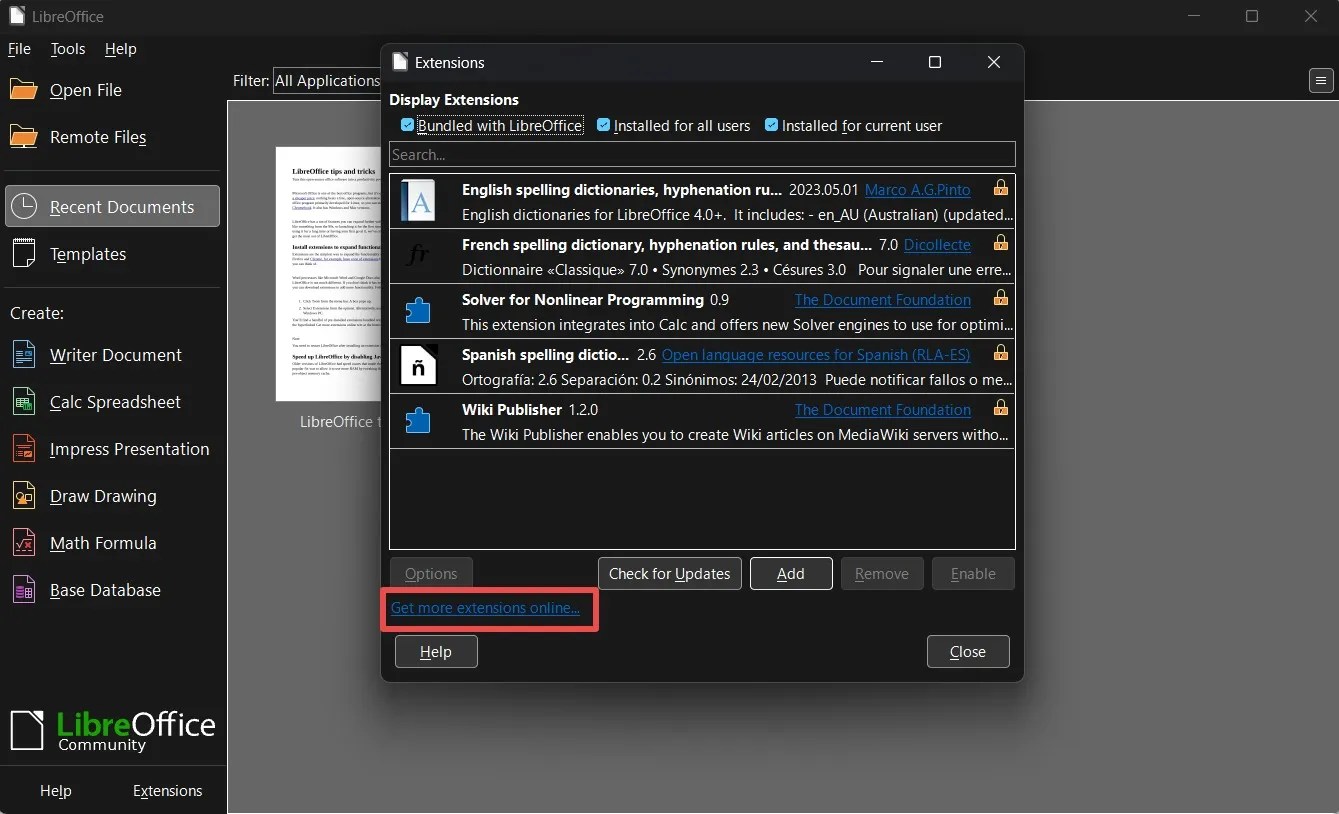The height and width of the screenshot is (814, 1339).
Task: Click the extensions Search field
Action: [x=701, y=154]
